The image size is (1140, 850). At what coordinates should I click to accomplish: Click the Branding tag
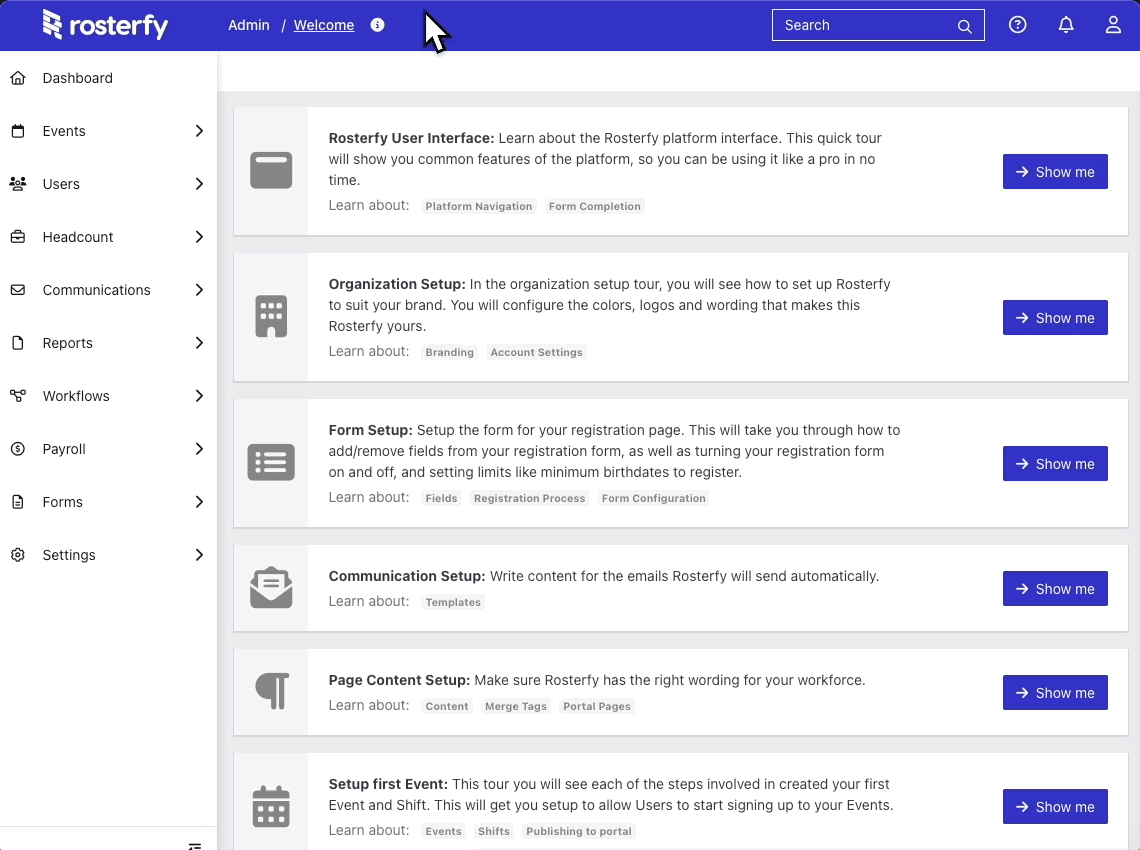click(449, 353)
